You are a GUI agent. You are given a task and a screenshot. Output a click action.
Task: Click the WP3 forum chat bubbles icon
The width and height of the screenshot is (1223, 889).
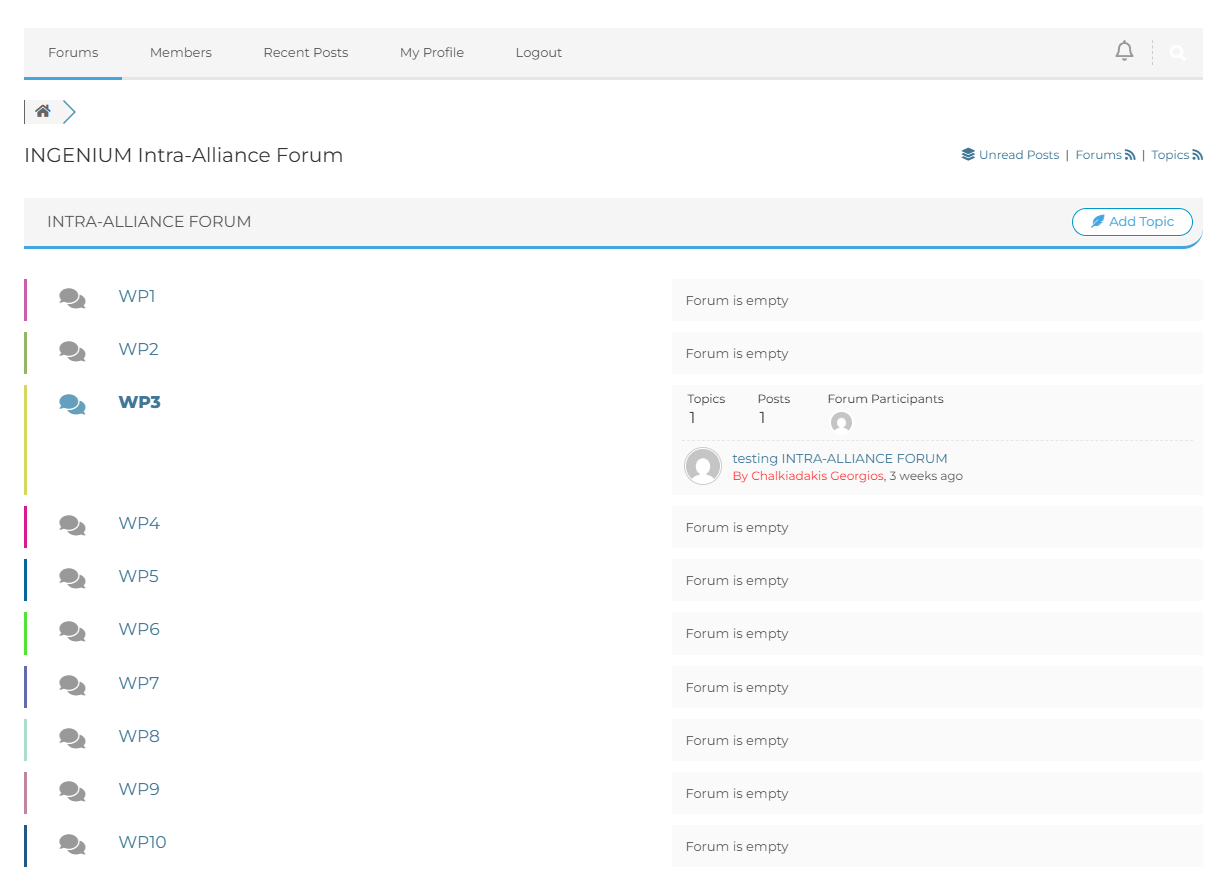[72, 404]
